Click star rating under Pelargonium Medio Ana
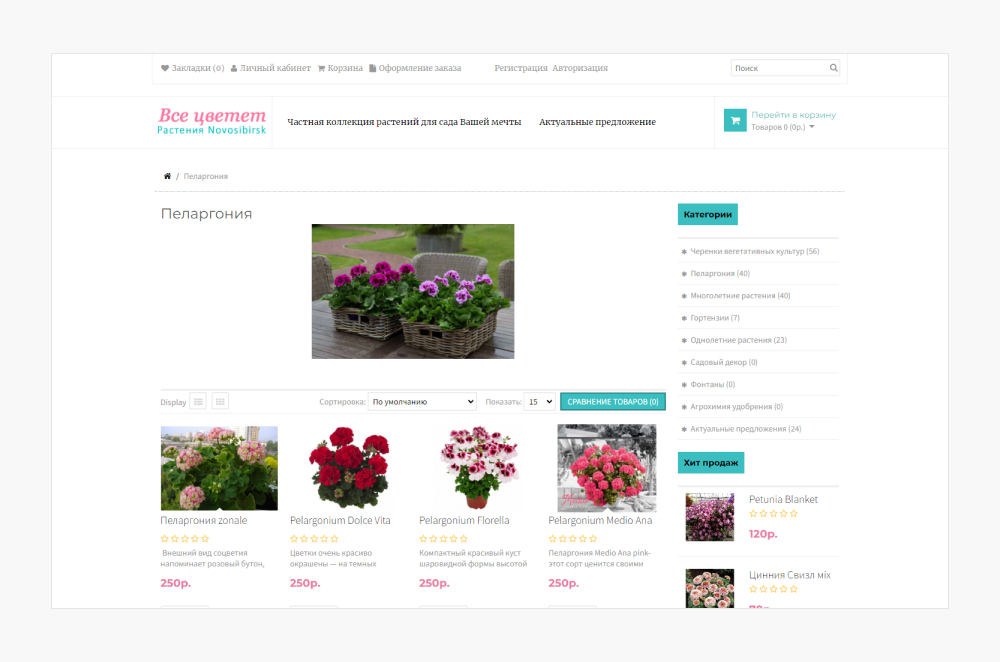Screen dimensions: 1000x662 (x=573, y=539)
